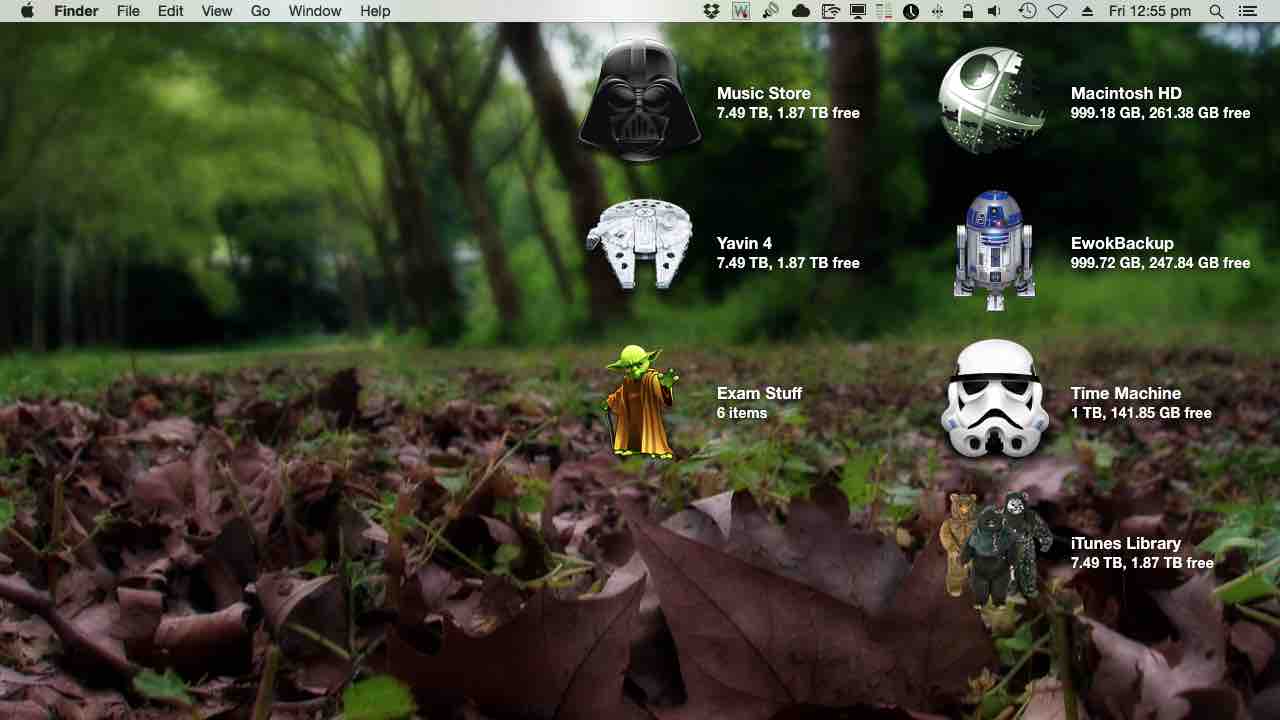The height and width of the screenshot is (720, 1280).
Task: Click the Exam Stuff label
Action: [x=759, y=393]
